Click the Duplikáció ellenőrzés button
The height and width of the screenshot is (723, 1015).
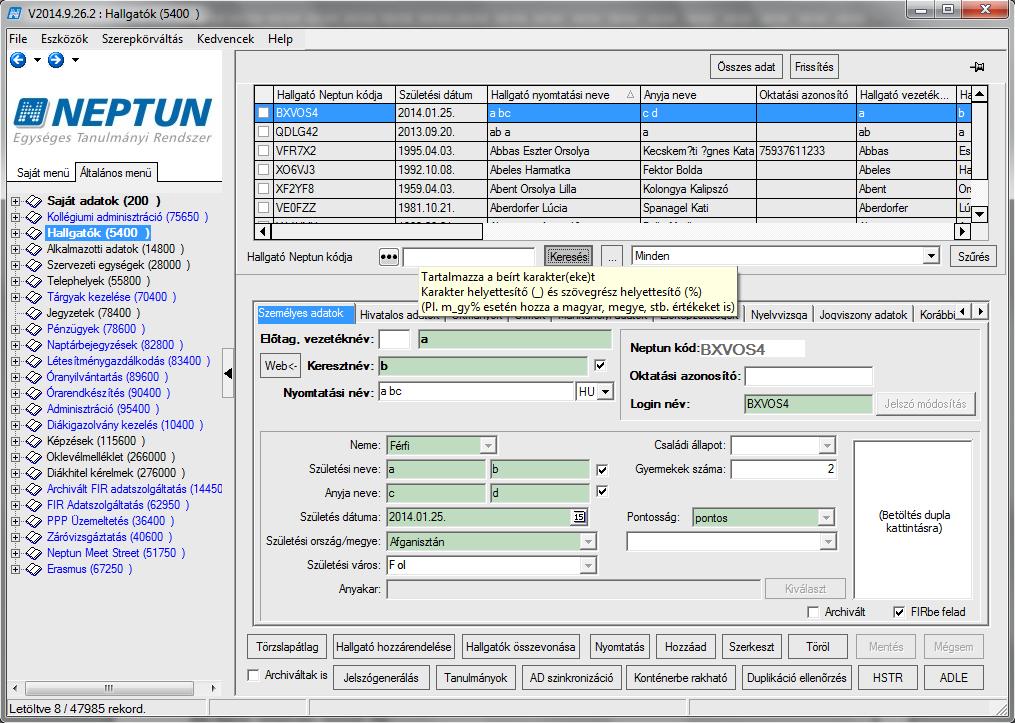(797, 678)
